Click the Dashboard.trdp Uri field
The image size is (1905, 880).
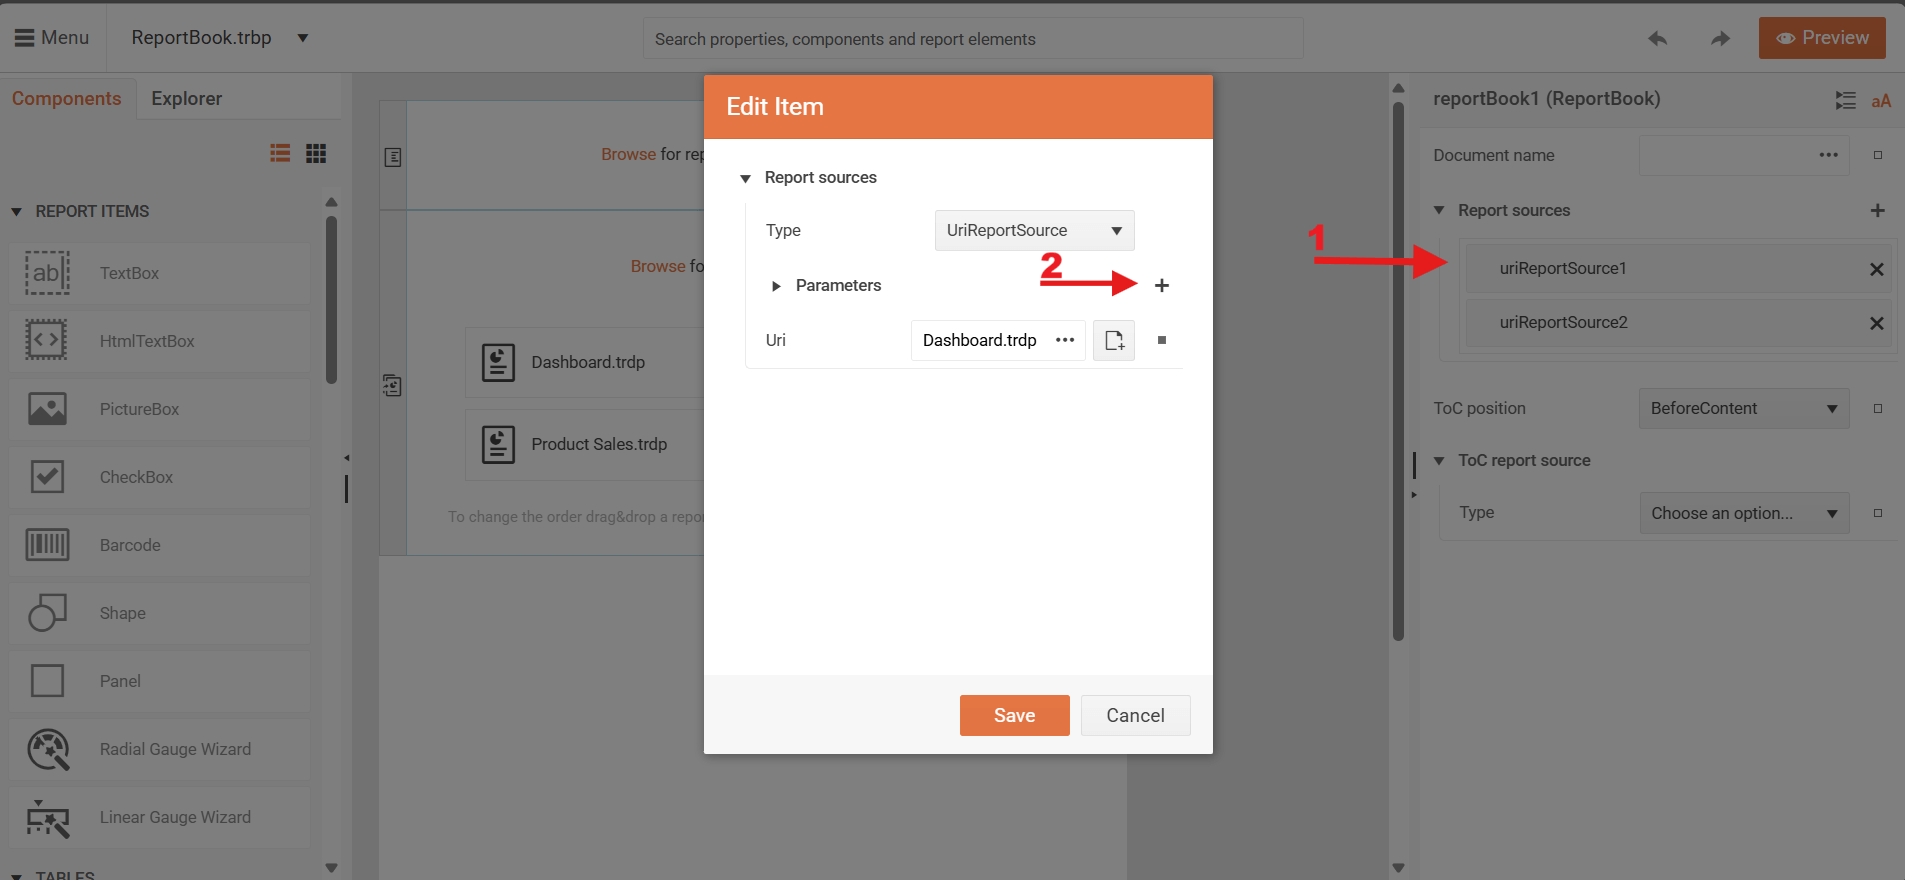pos(981,340)
